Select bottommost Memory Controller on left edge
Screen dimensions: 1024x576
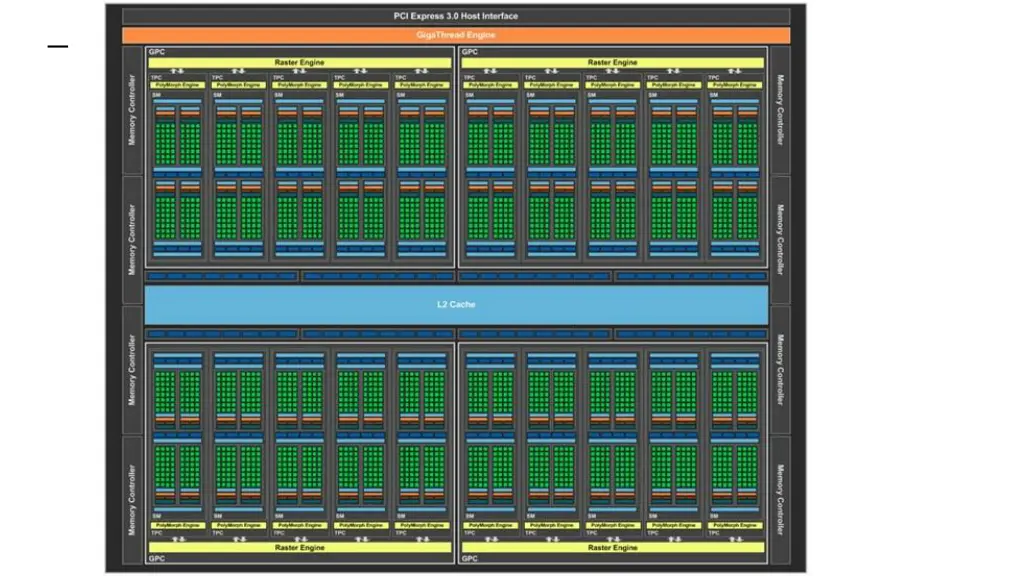tap(133, 500)
